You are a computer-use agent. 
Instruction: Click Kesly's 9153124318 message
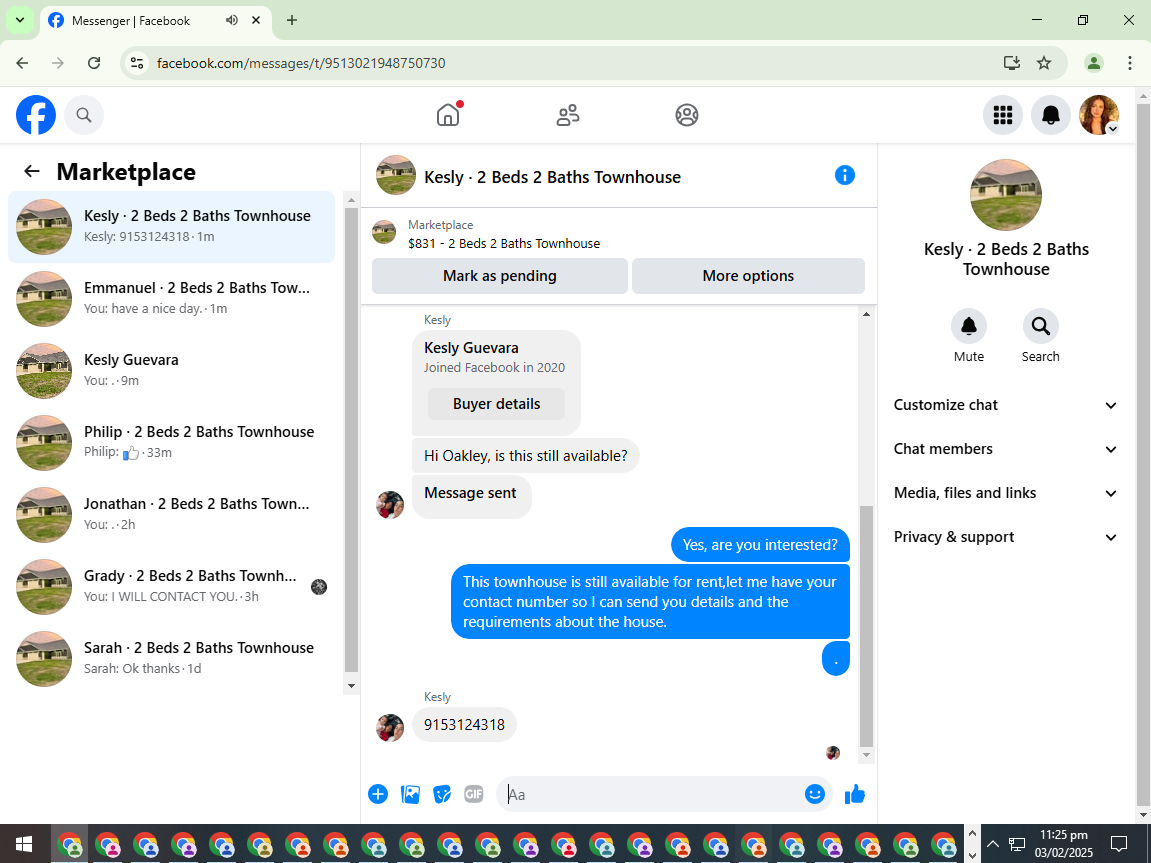pos(464,725)
